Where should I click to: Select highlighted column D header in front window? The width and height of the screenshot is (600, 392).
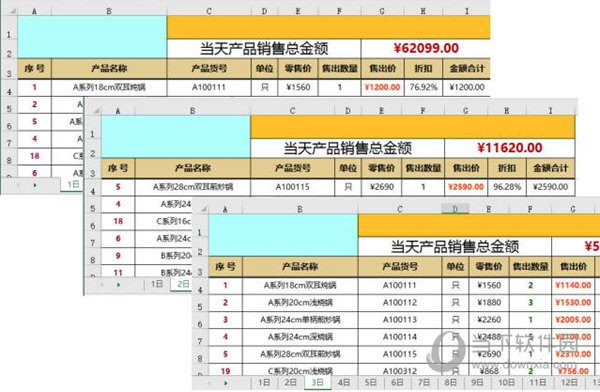pyautogui.click(x=455, y=209)
